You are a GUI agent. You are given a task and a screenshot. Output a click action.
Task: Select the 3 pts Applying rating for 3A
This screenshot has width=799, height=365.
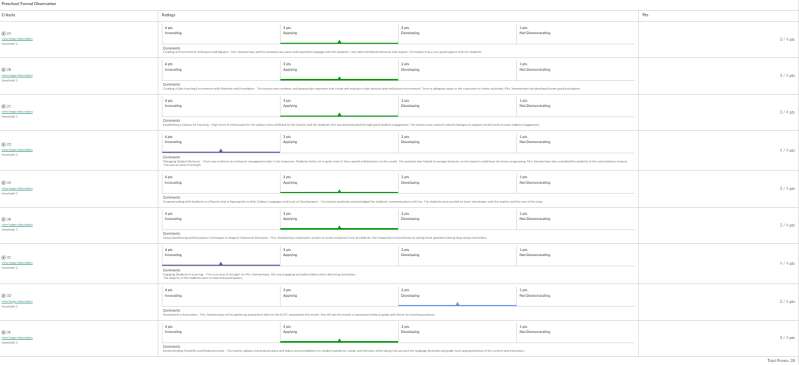[x=339, y=184]
